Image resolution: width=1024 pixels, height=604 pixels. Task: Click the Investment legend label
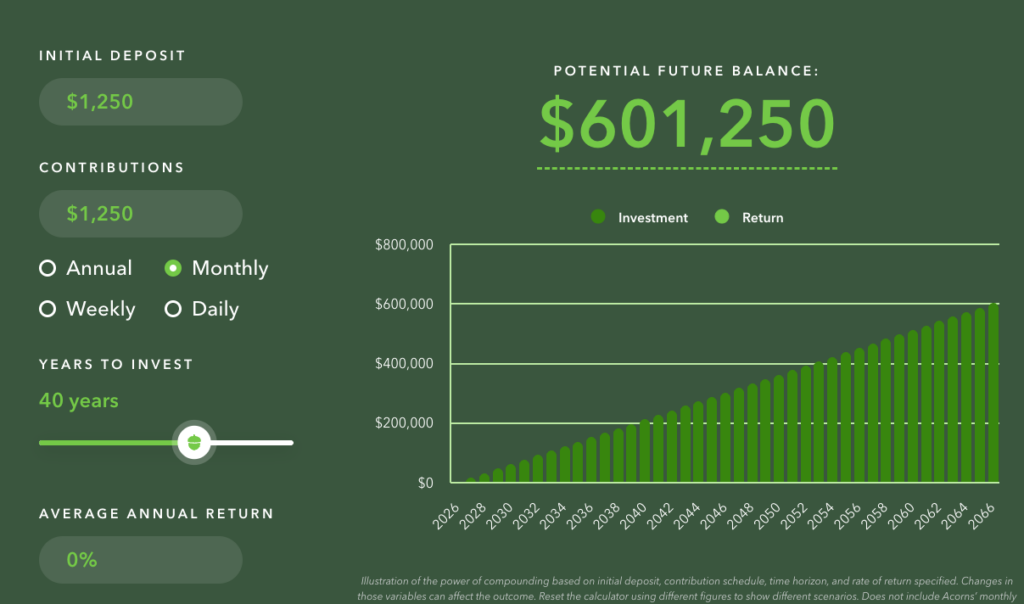pos(653,218)
